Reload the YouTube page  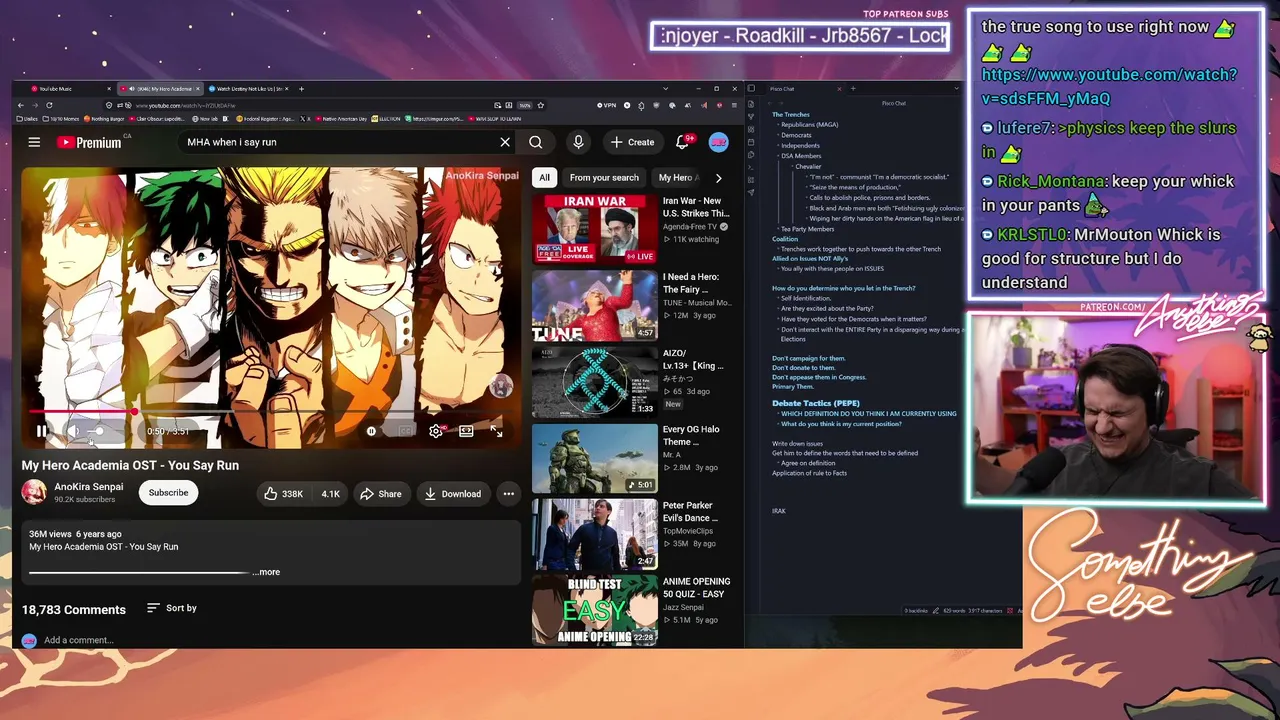(49, 105)
